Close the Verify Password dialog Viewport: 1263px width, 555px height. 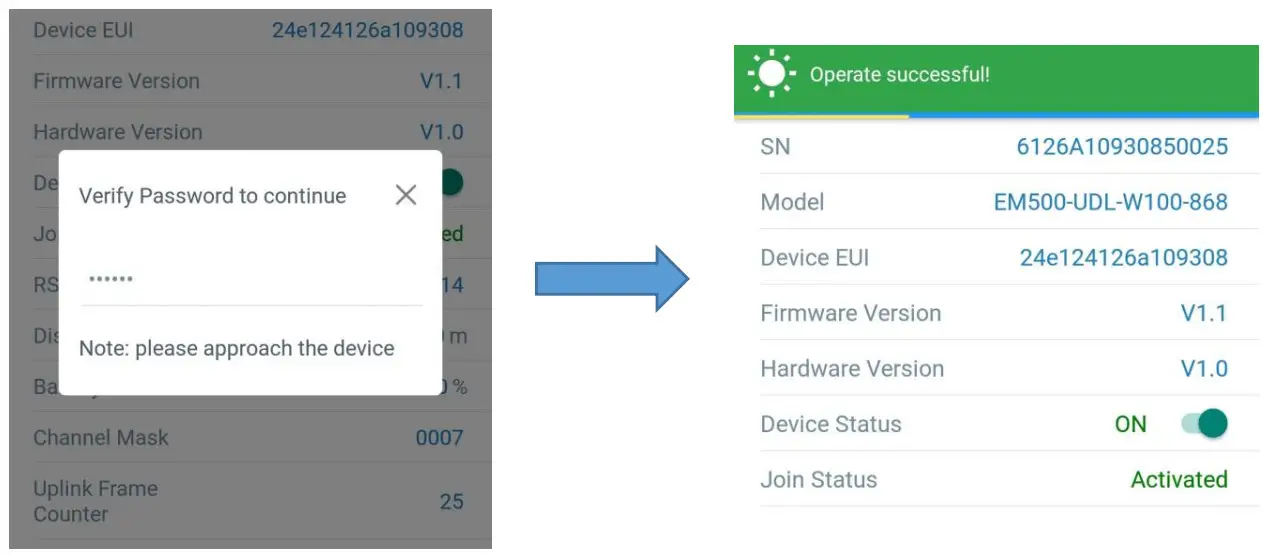pyautogui.click(x=405, y=195)
